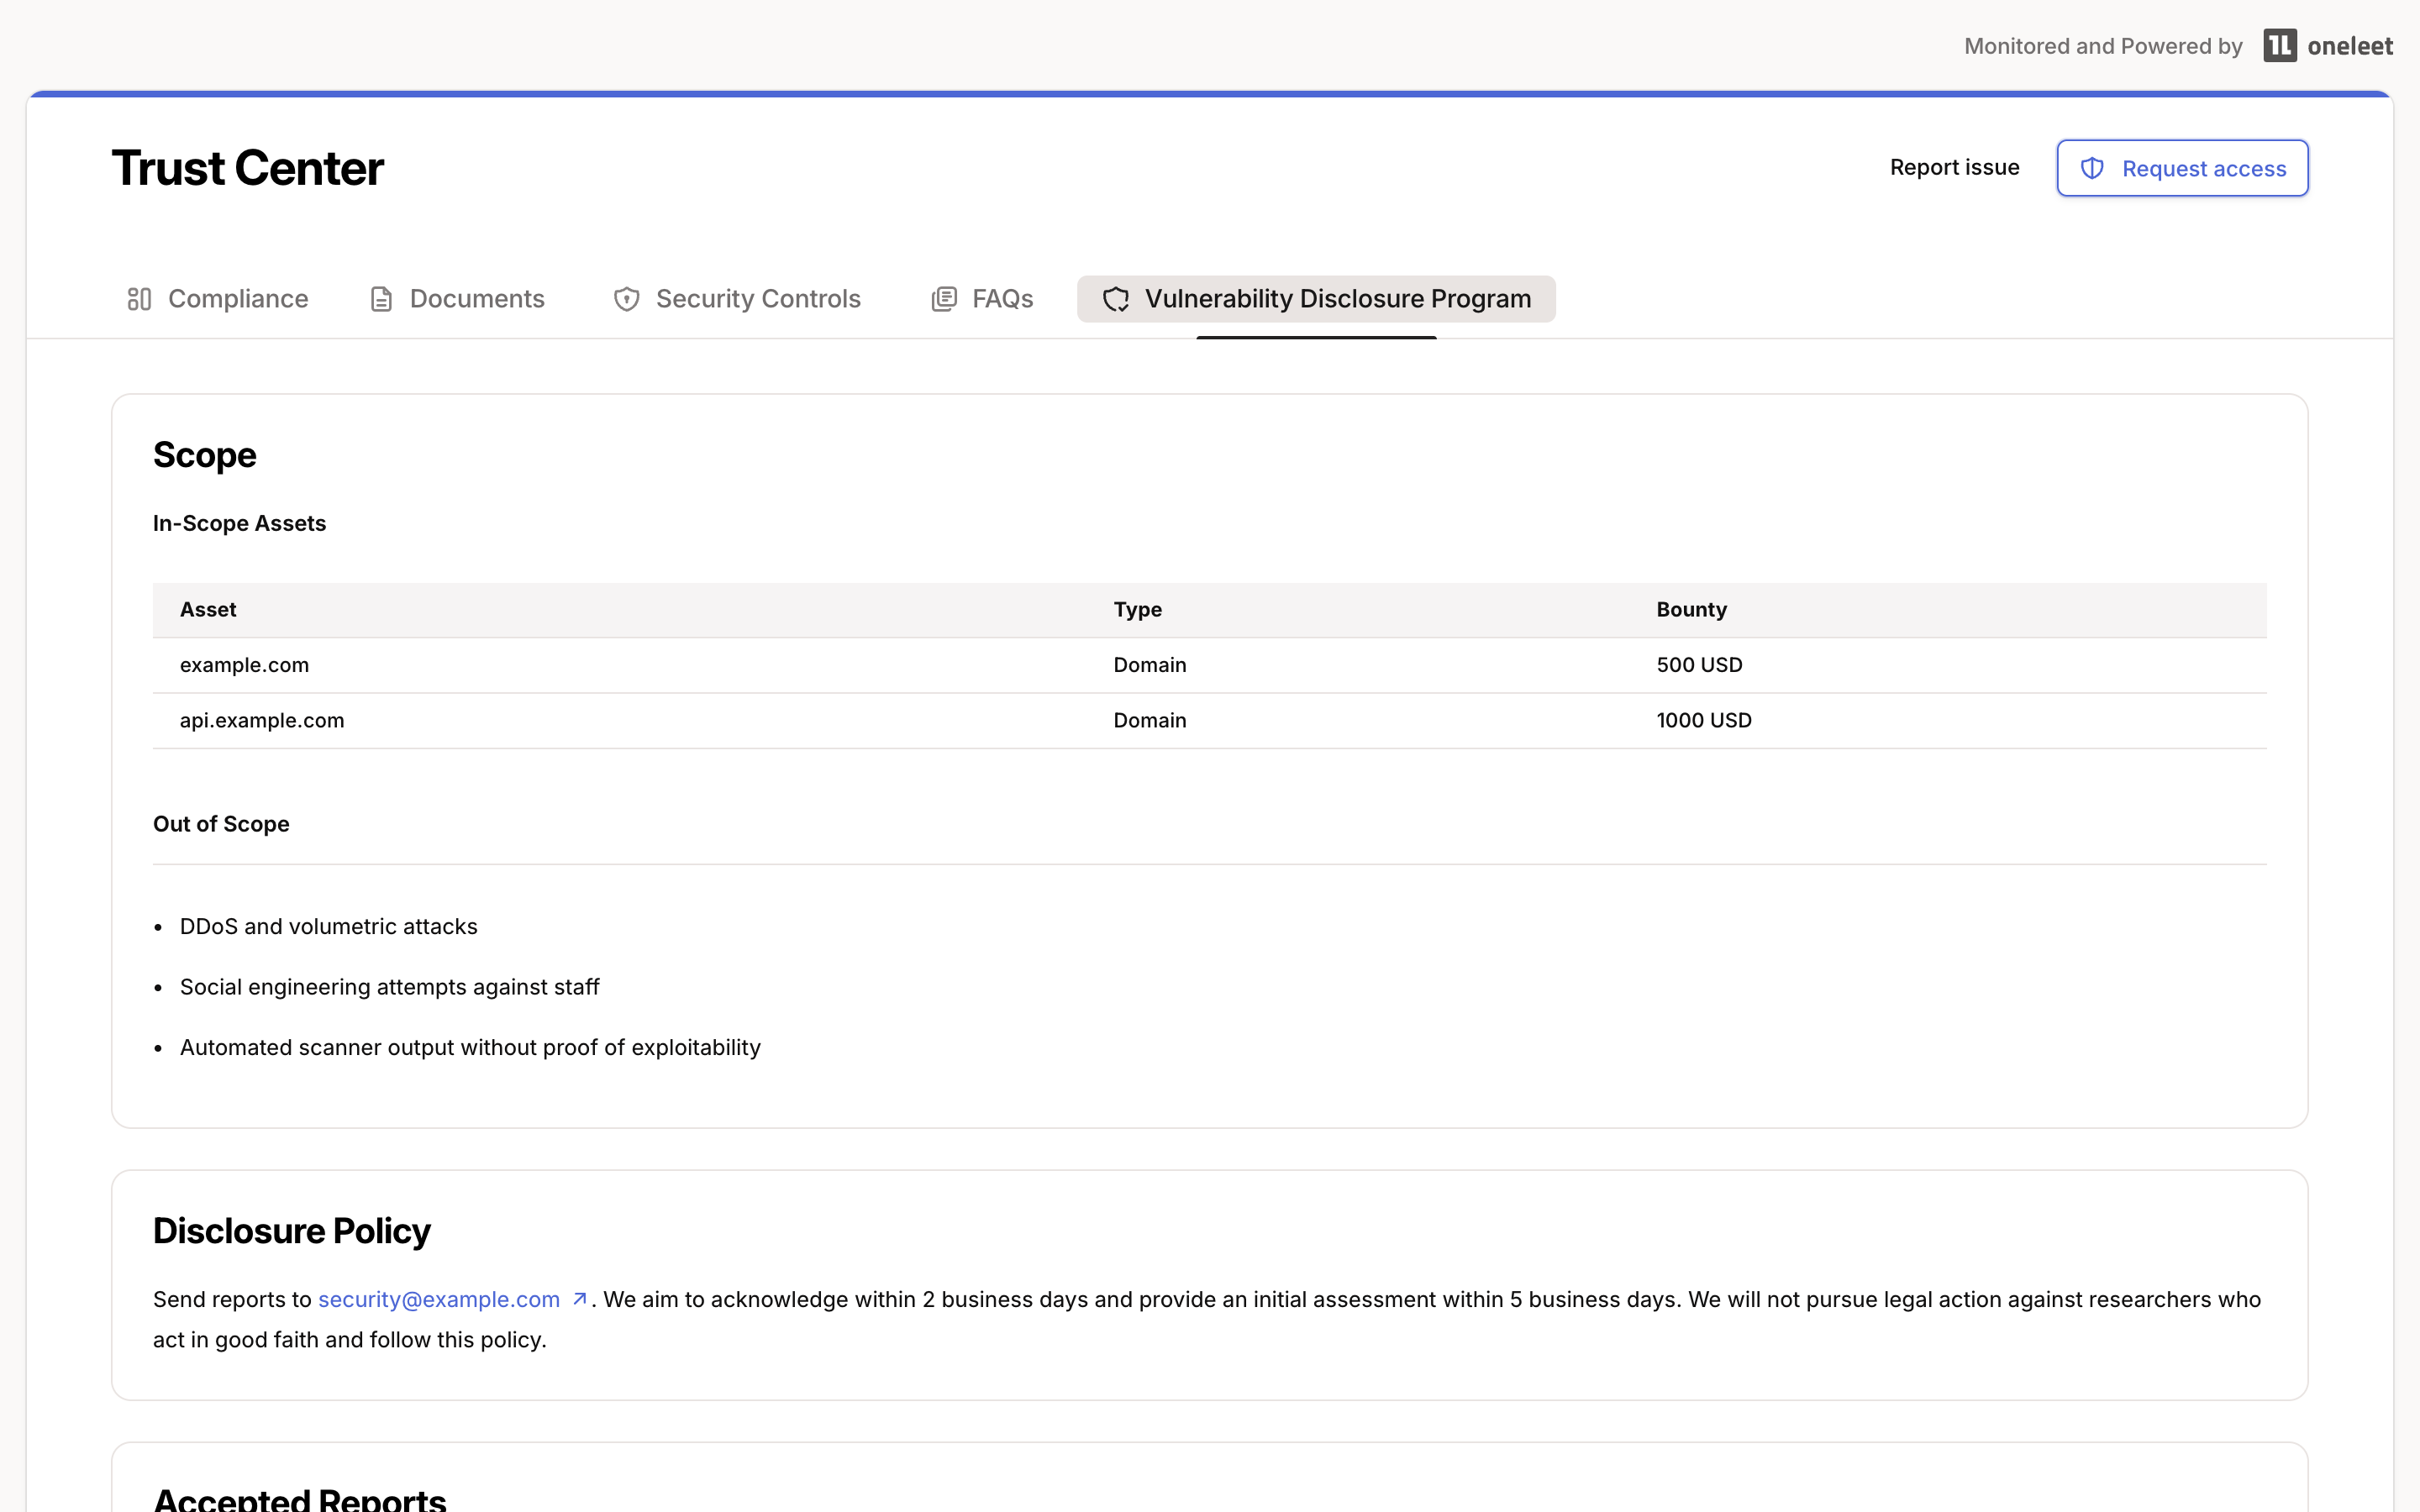Click the Compliance grid icon

click(x=139, y=298)
